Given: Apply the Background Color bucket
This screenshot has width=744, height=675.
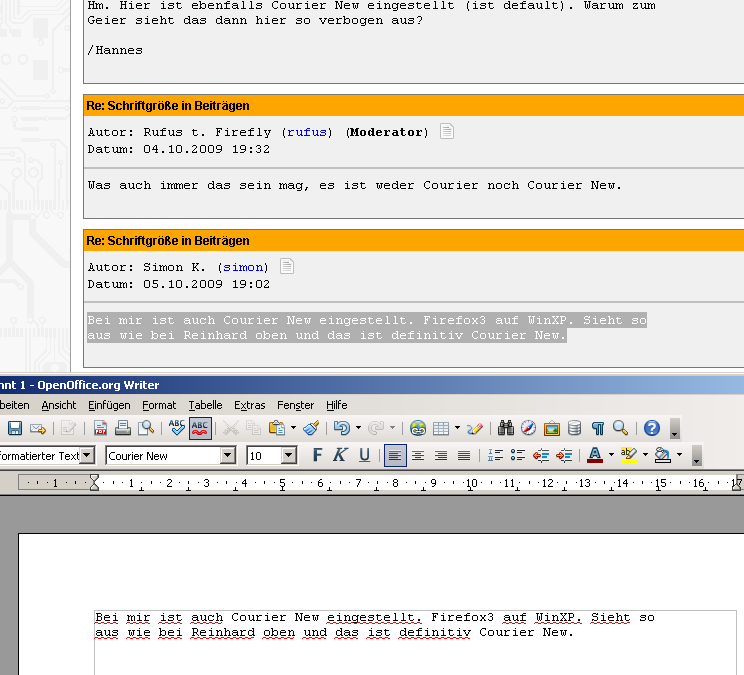Looking at the screenshot, I should [663, 455].
